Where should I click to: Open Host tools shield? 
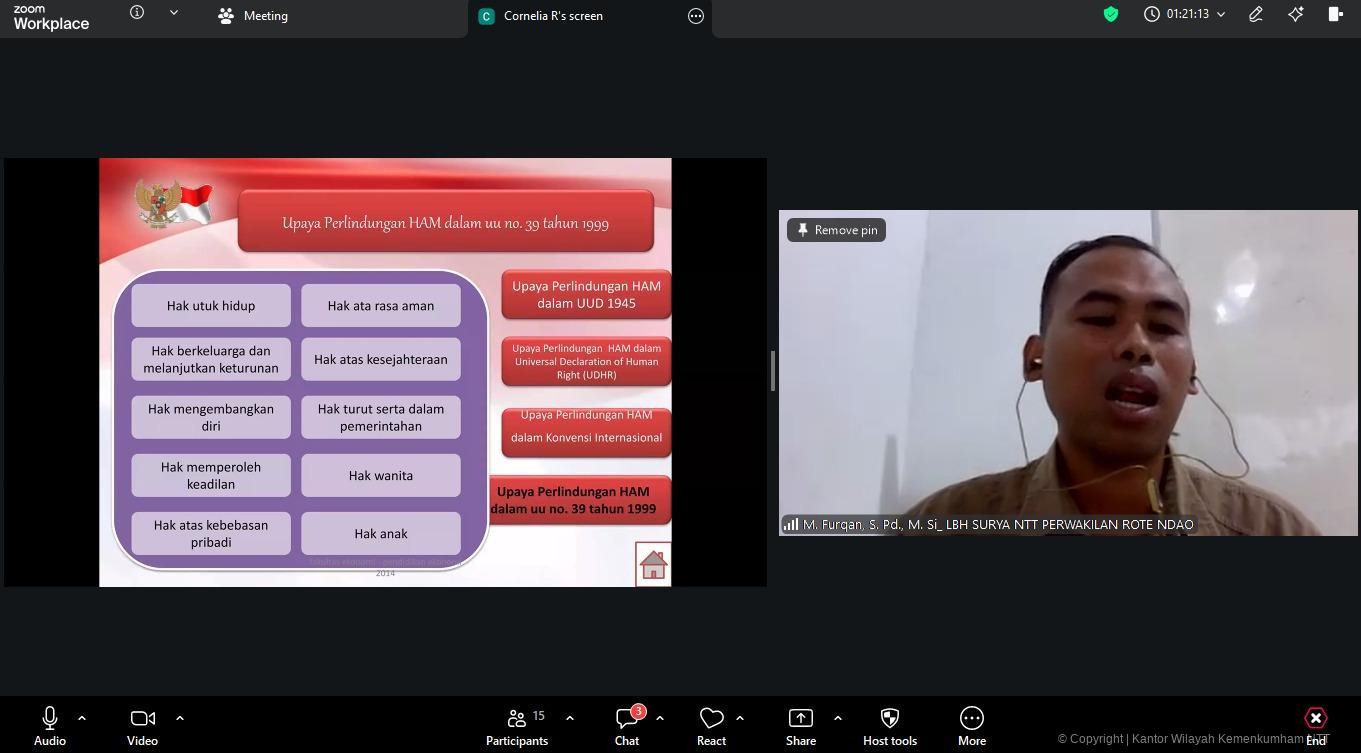[889, 726]
